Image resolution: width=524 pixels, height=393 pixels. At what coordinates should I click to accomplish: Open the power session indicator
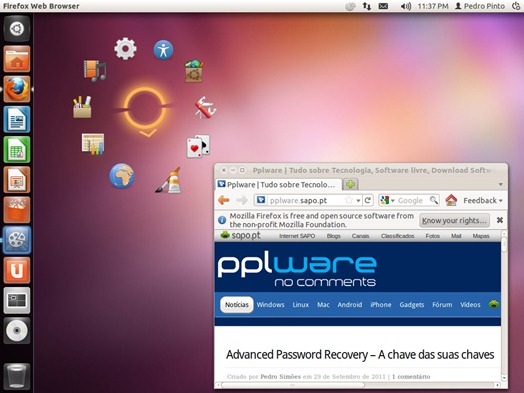(x=516, y=6)
